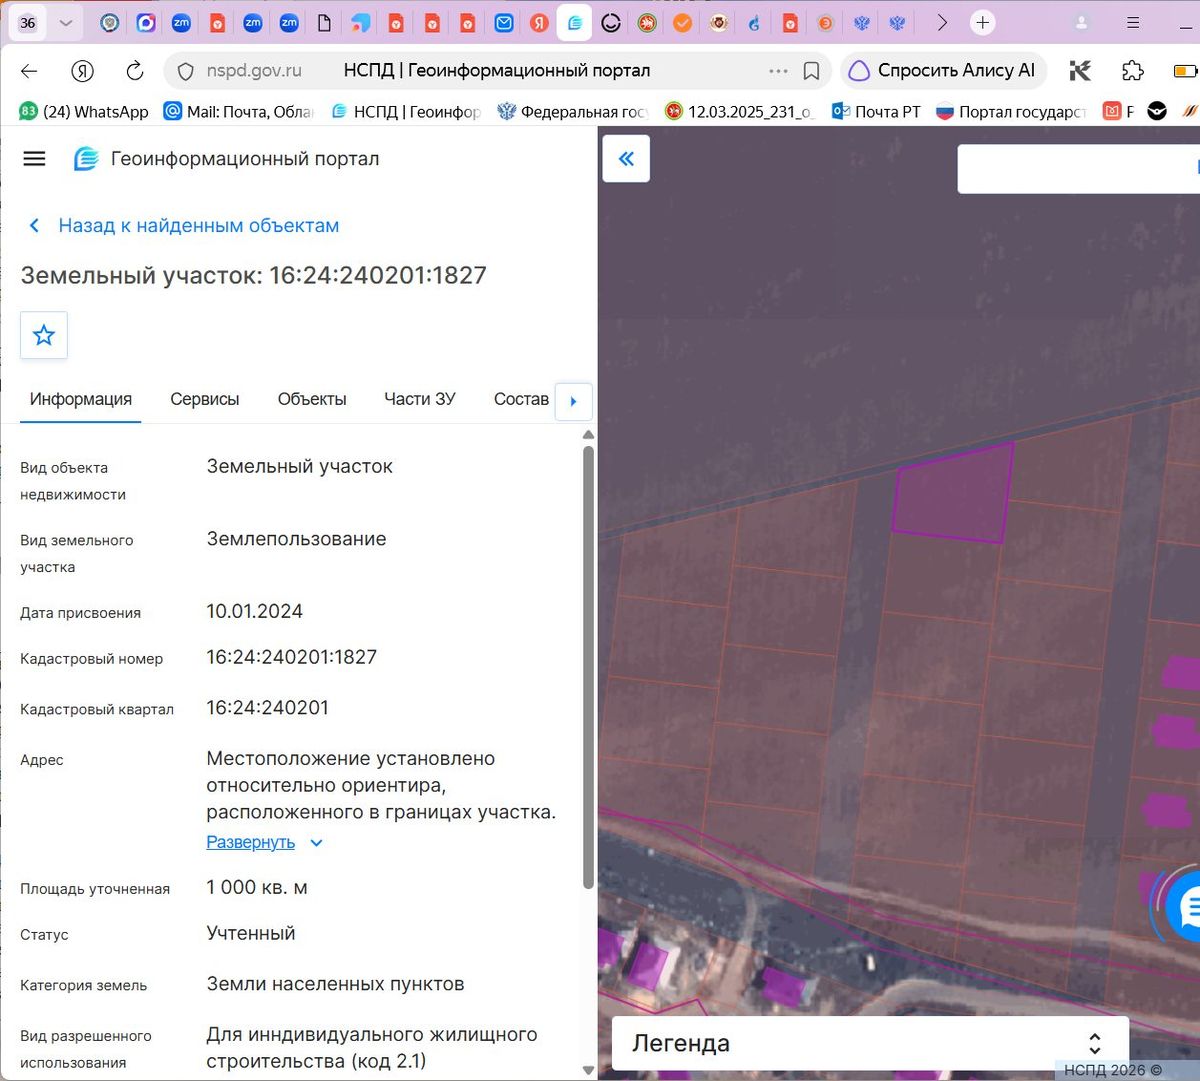
Task: Open browser main menu lines icon
Action: pos(1133,23)
